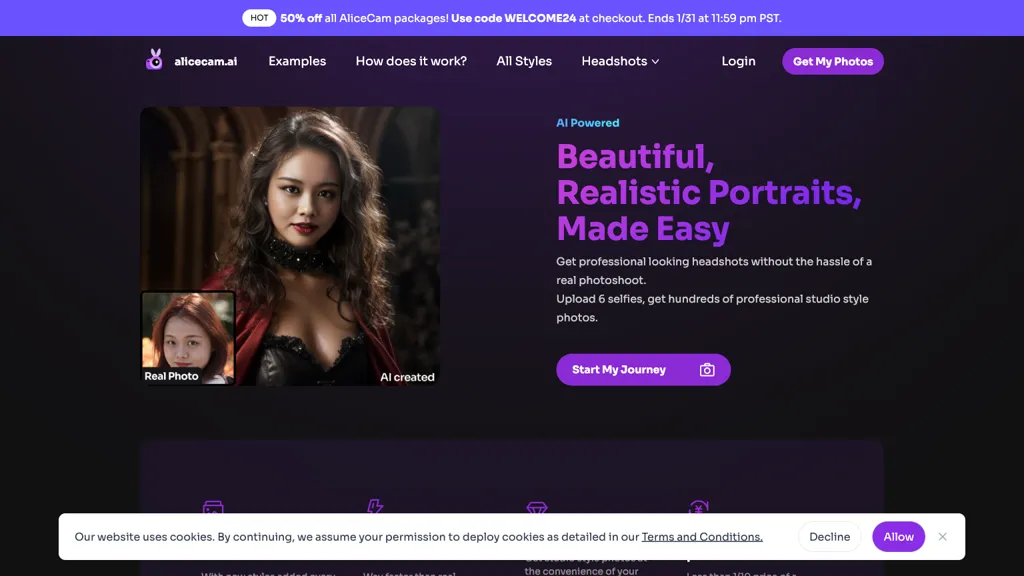Dismiss the cookie banner with the X
1024x576 pixels.
pos(943,536)
